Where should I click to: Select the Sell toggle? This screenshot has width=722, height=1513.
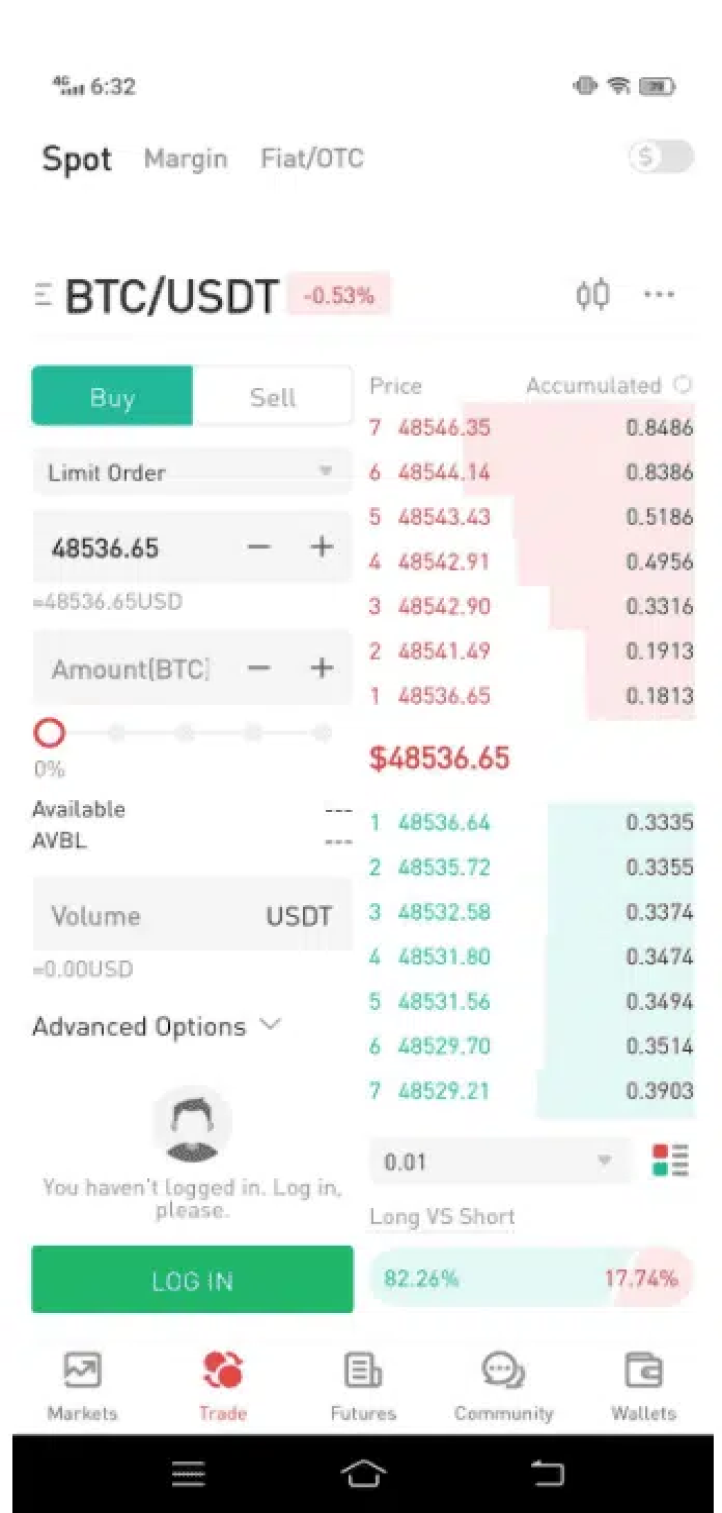pos(272,396)
